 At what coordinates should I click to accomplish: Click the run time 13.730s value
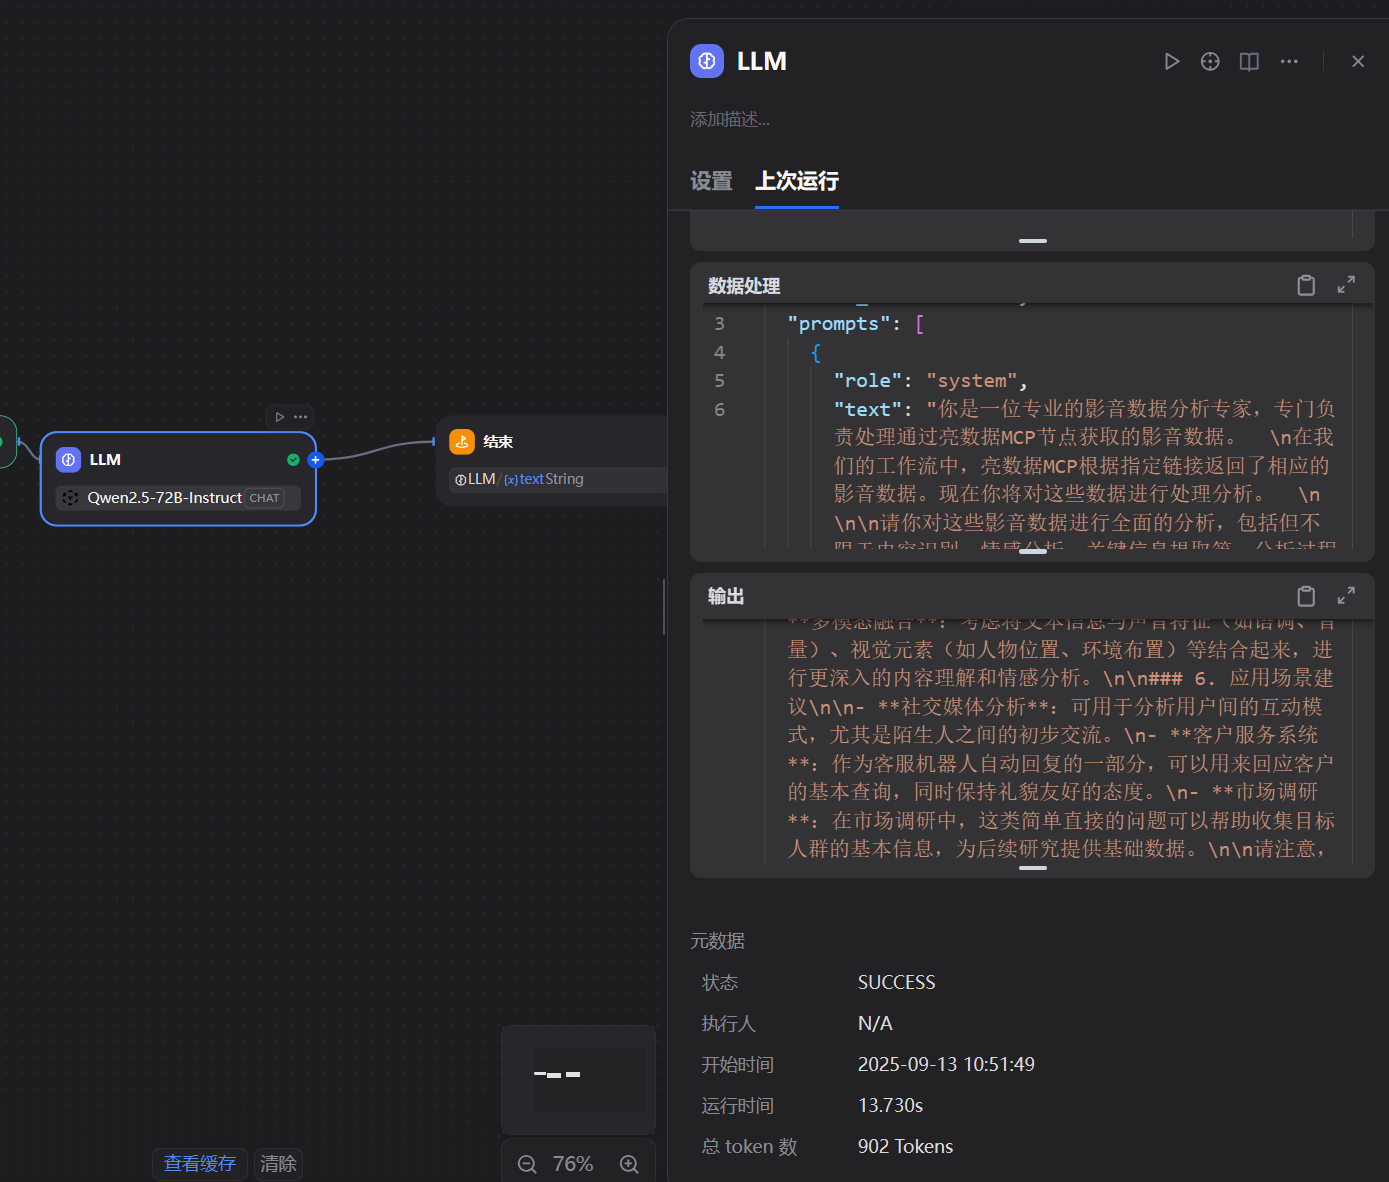click(x=890, y=1106)
